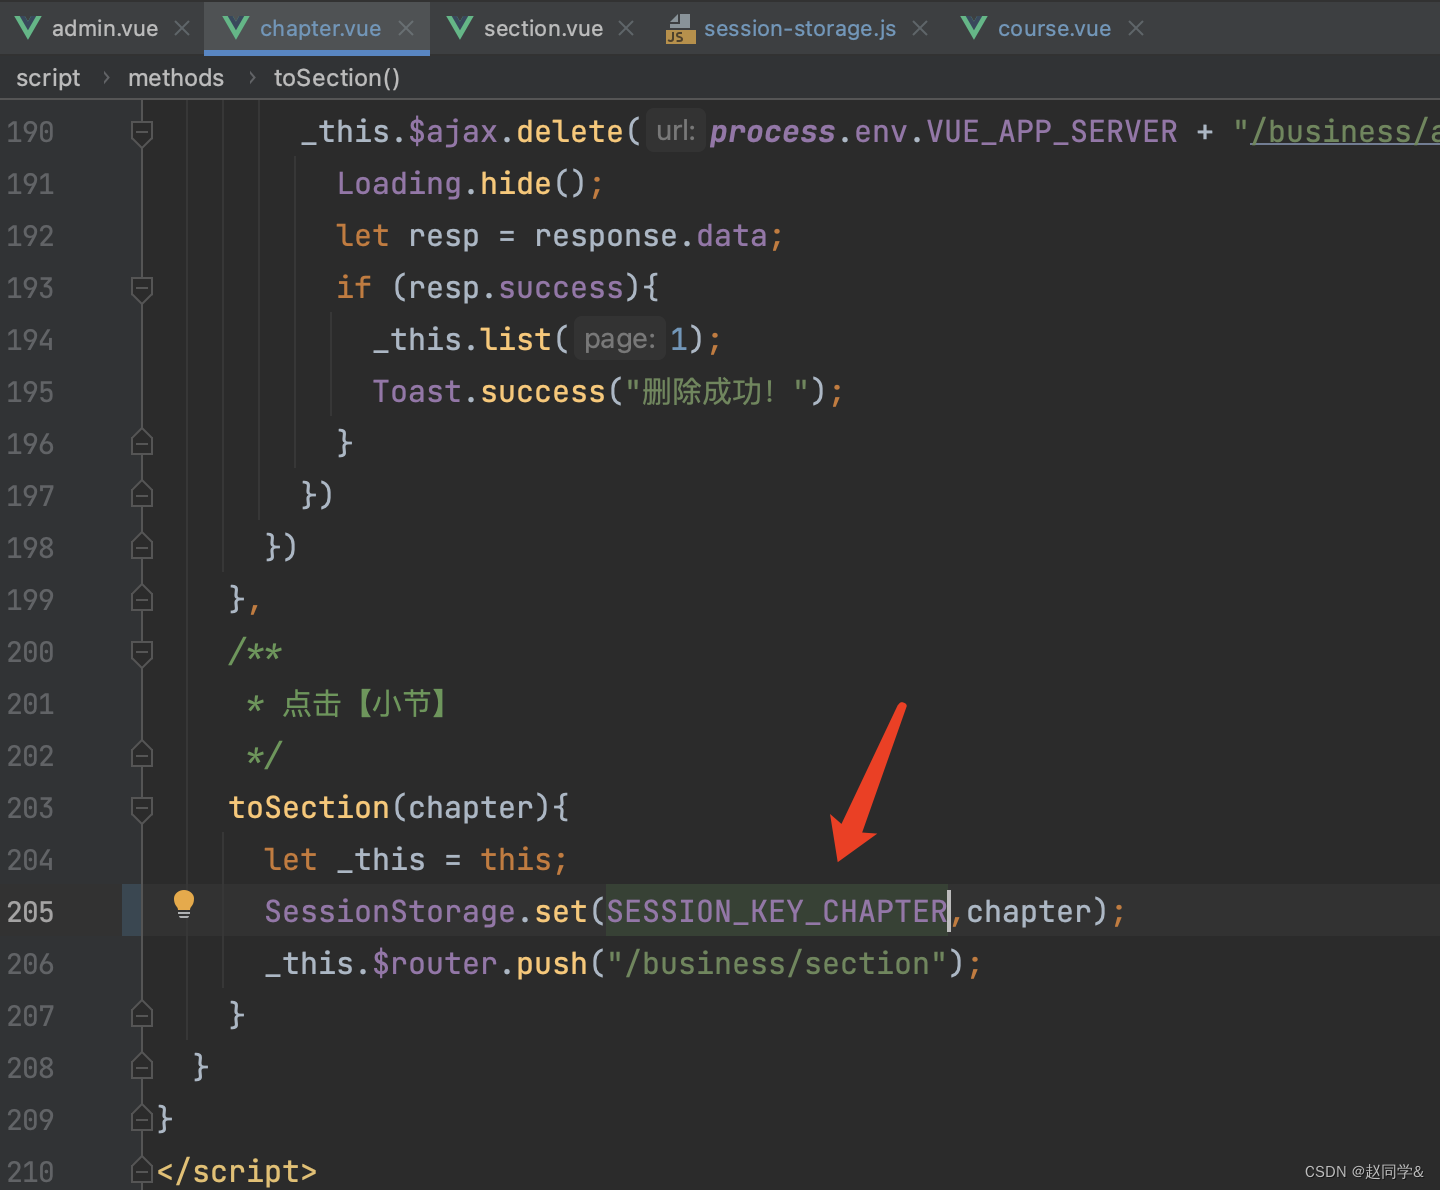Click line number 205 in the gutter

pos(30,911)
